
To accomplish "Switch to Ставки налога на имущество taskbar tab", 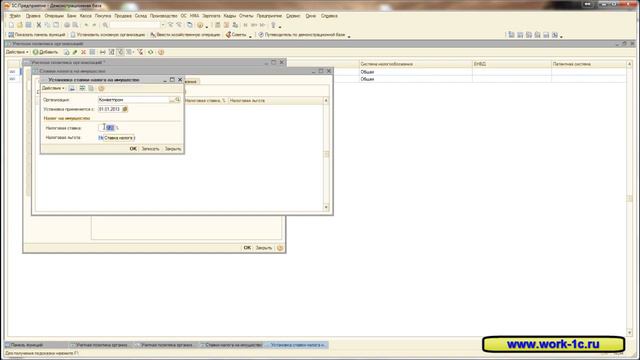I will tap(231, 345).
